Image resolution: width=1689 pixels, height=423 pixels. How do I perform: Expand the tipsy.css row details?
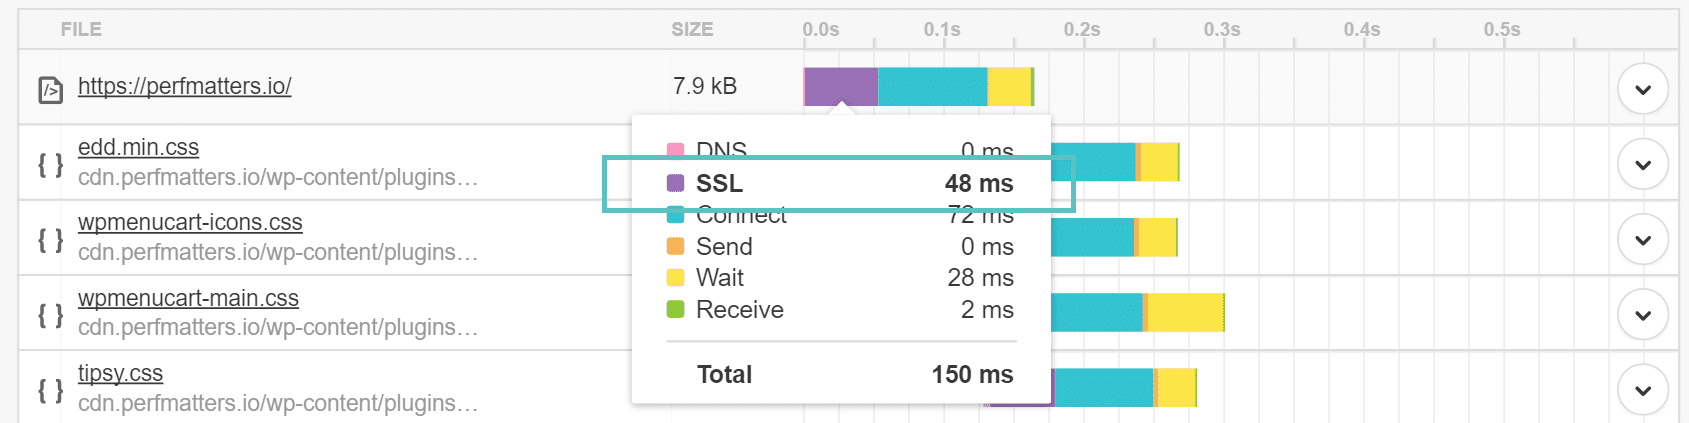[1642, 390]
